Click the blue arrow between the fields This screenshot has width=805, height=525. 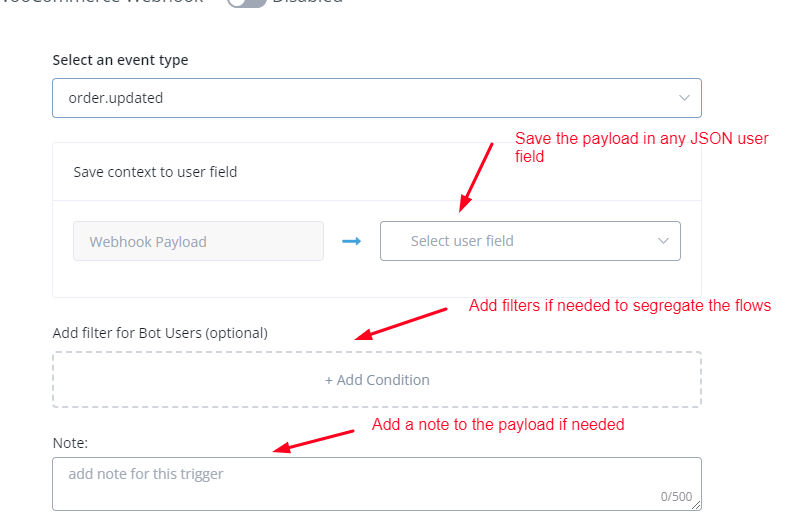351,241
